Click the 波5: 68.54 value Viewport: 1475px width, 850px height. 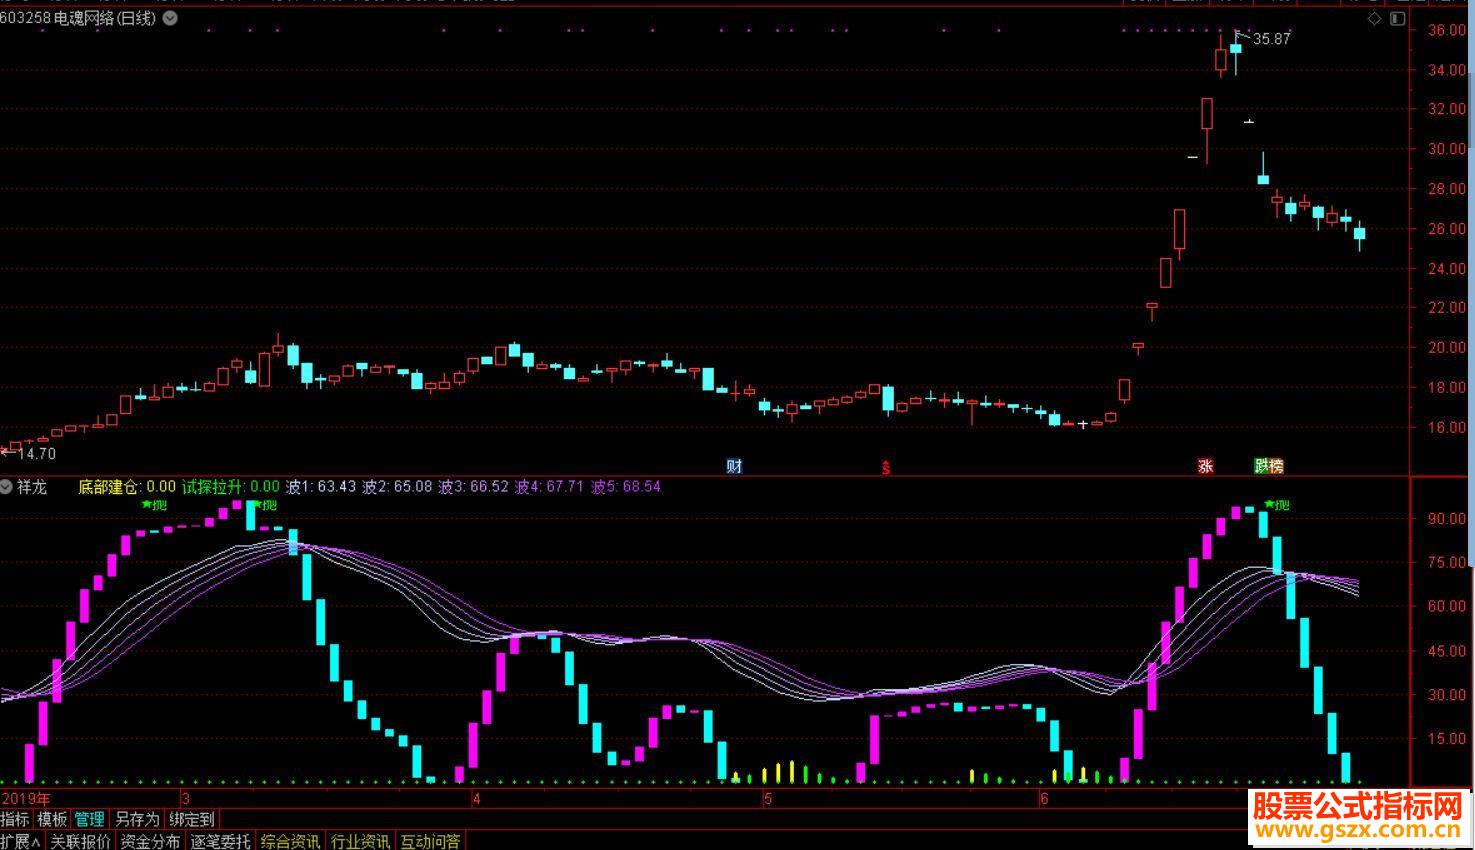(x=626, y=487)
